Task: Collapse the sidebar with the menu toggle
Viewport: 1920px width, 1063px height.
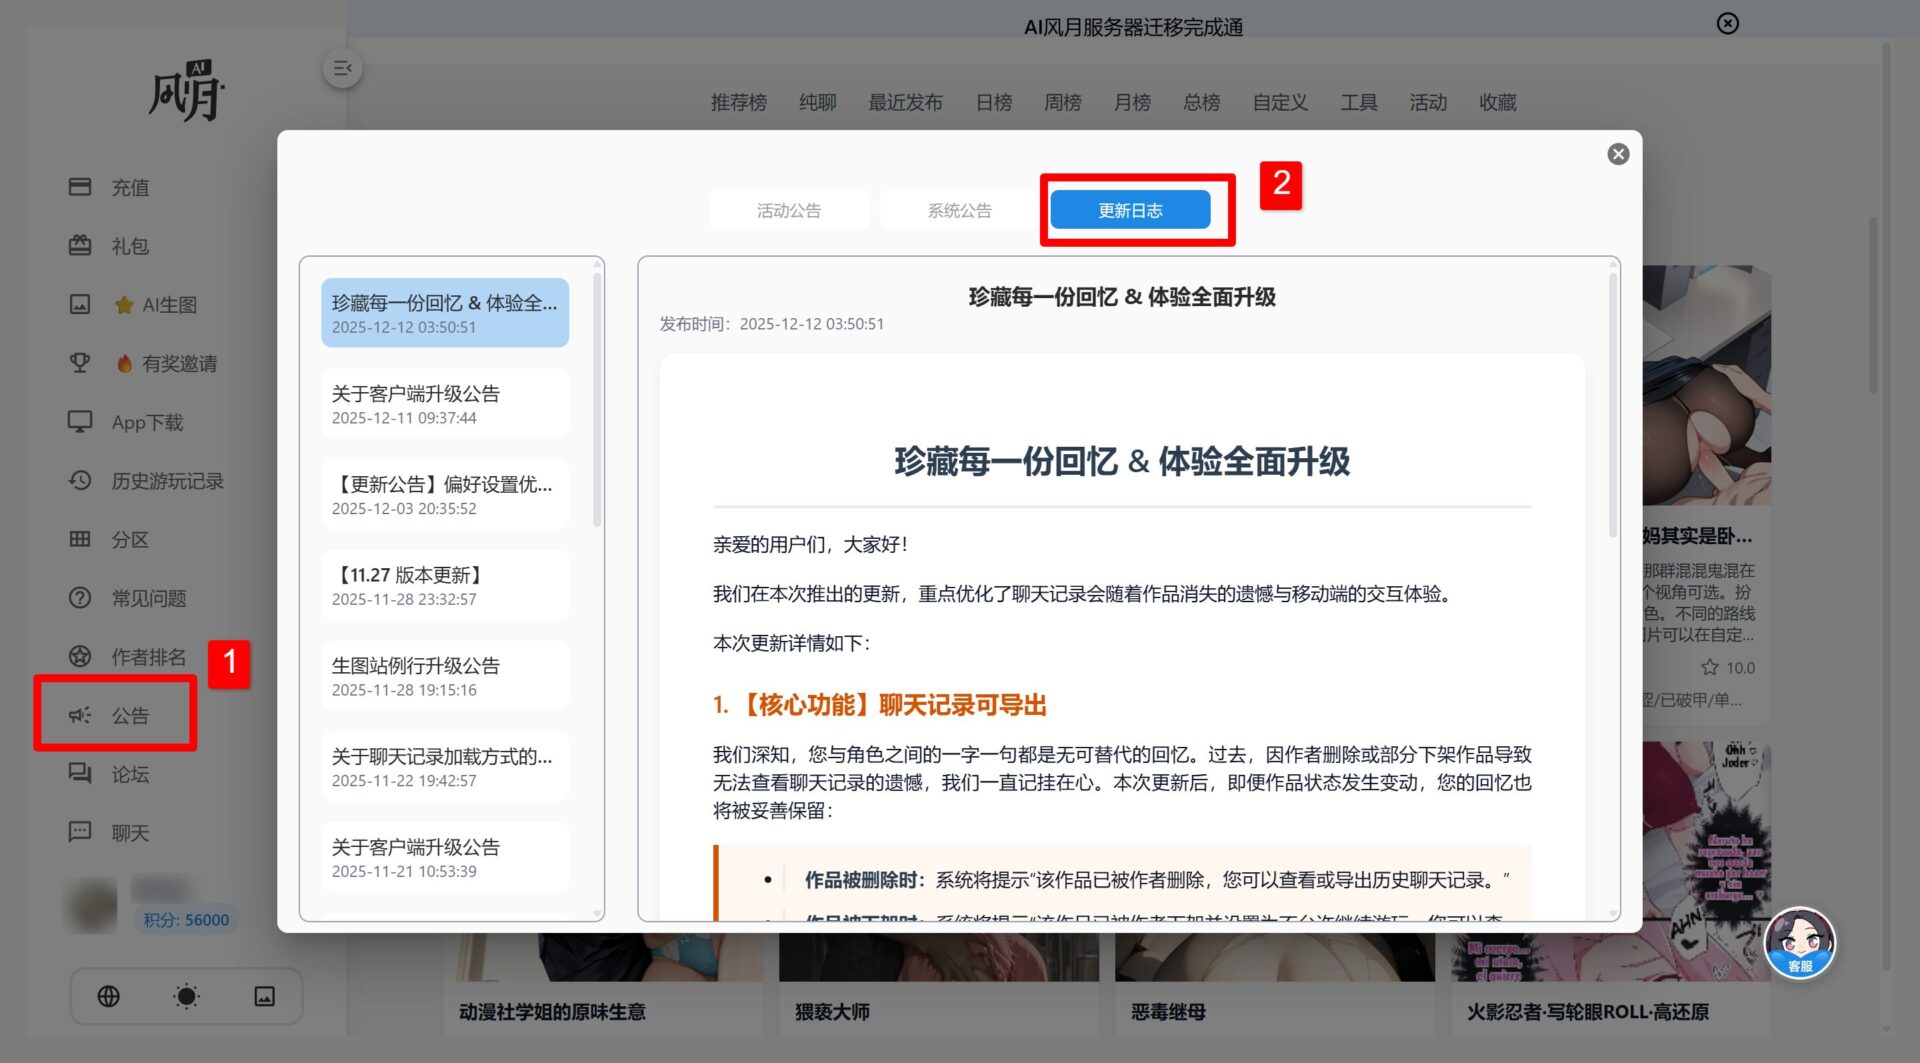Action: tap(342, 68)
